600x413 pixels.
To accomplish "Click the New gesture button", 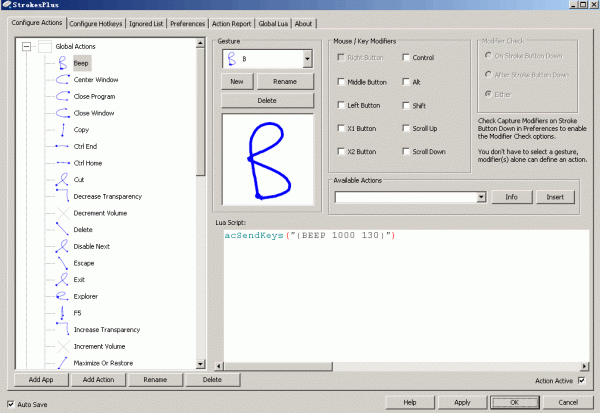I will pos(237,82).
